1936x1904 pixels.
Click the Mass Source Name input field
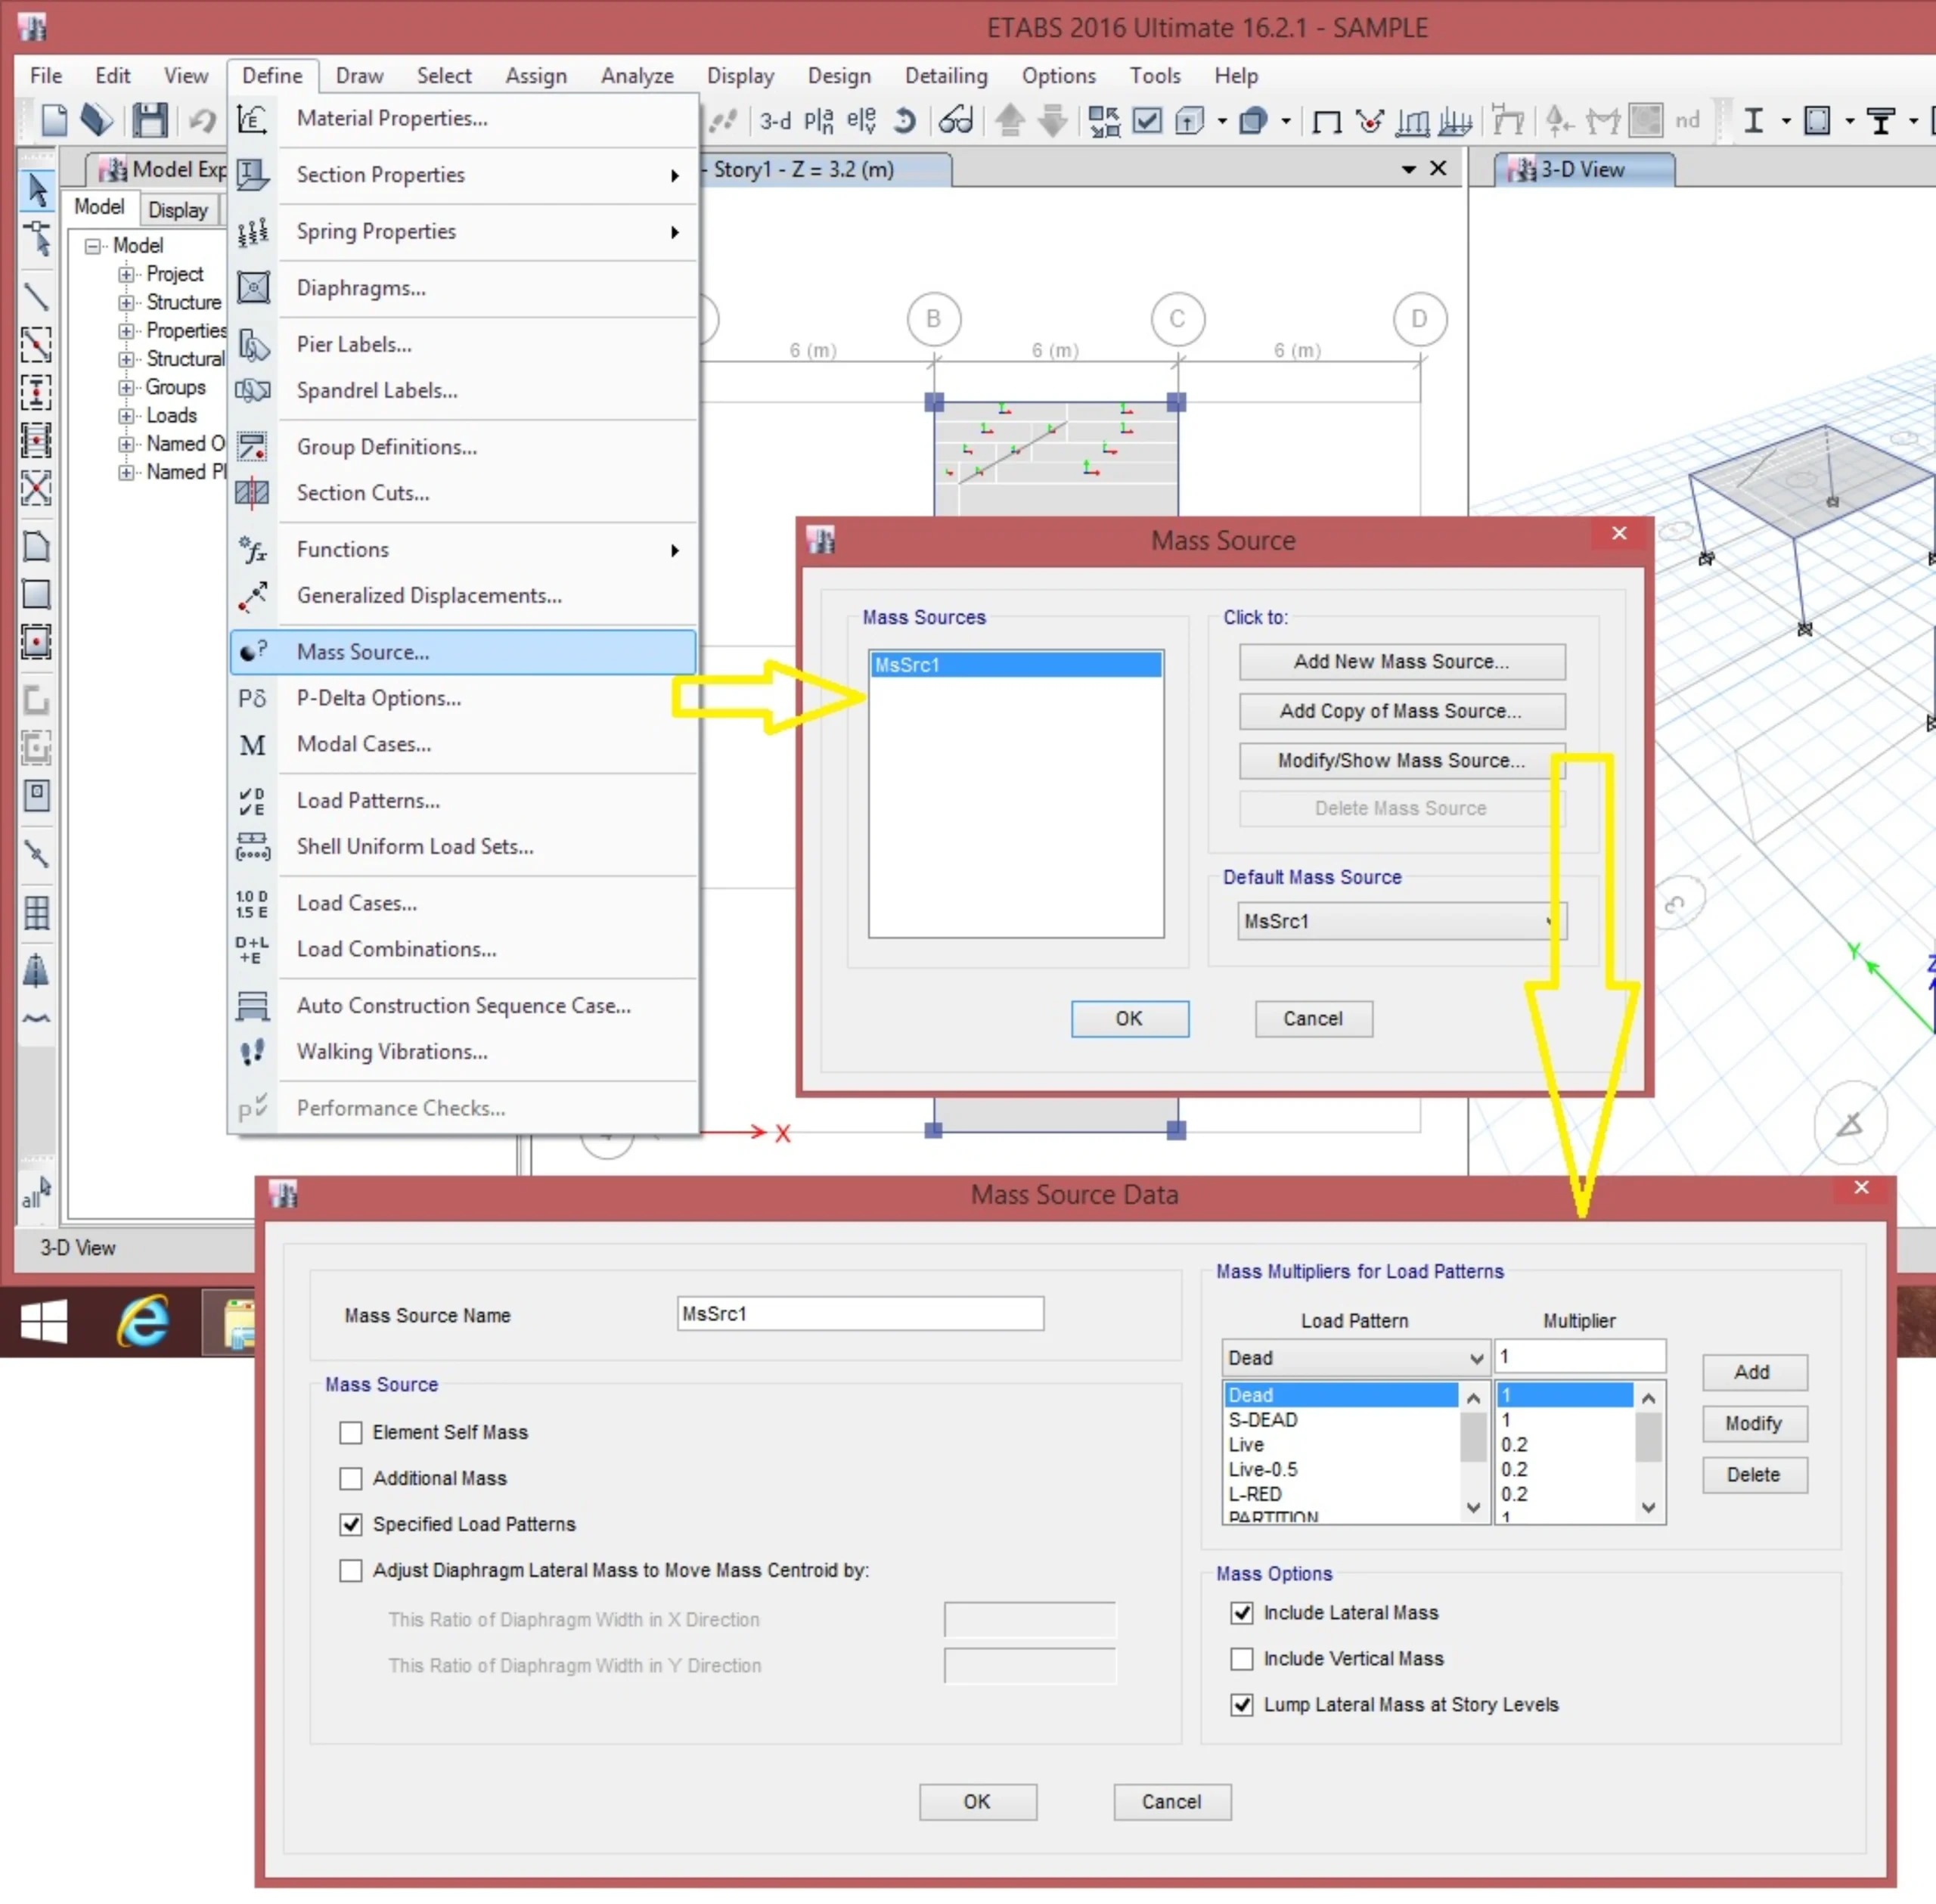point(860,1314)
